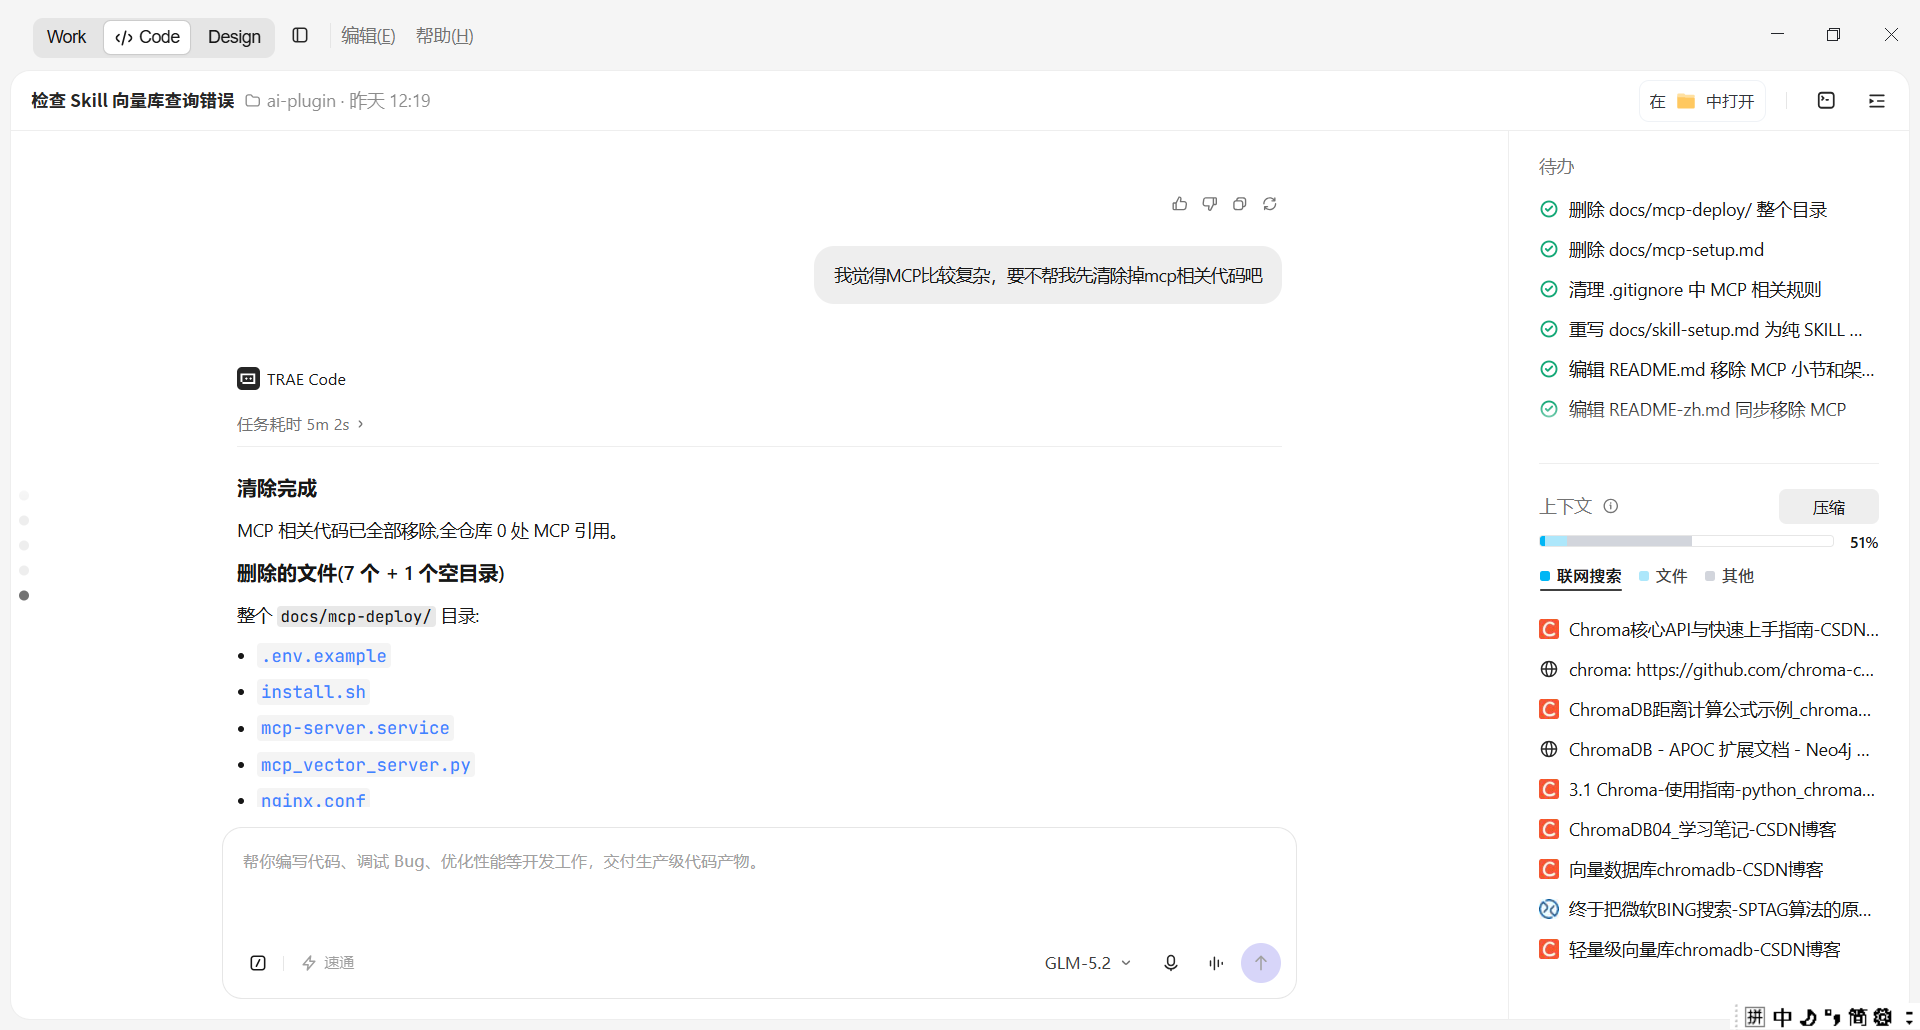Click the thumbs down feedback icon
This screenshot has height=1030, width=1920.
tap(1210, 204)
